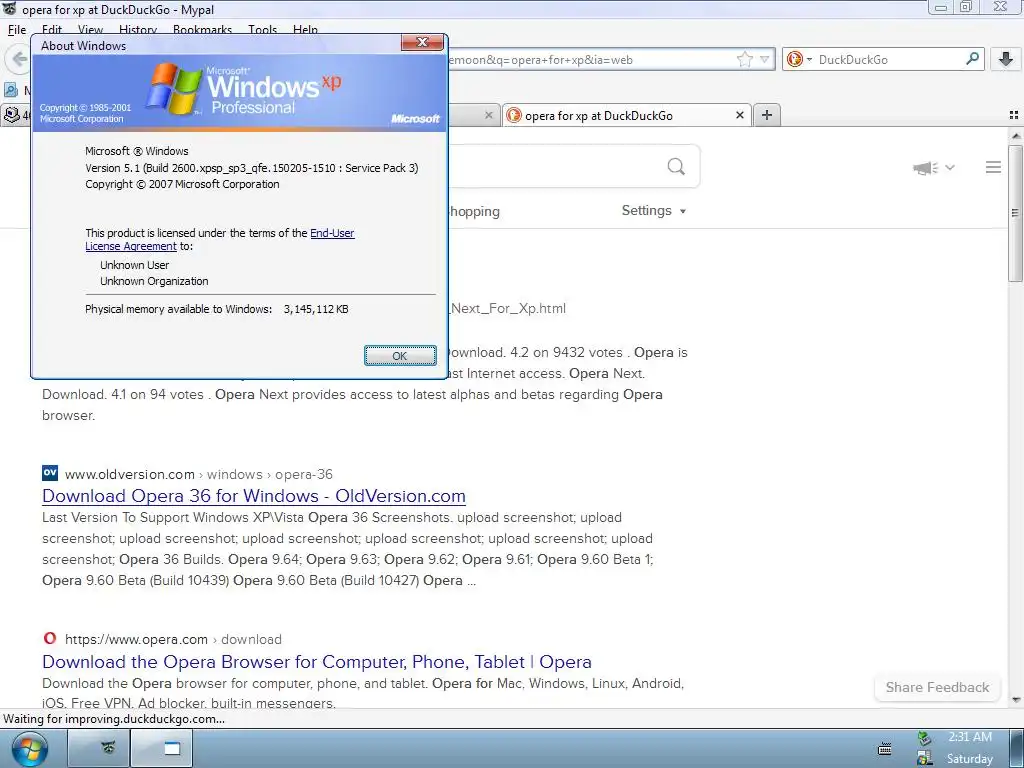Expand the chevron beside the megaphone icon
1024x768 pixels.
click(950, 168)
